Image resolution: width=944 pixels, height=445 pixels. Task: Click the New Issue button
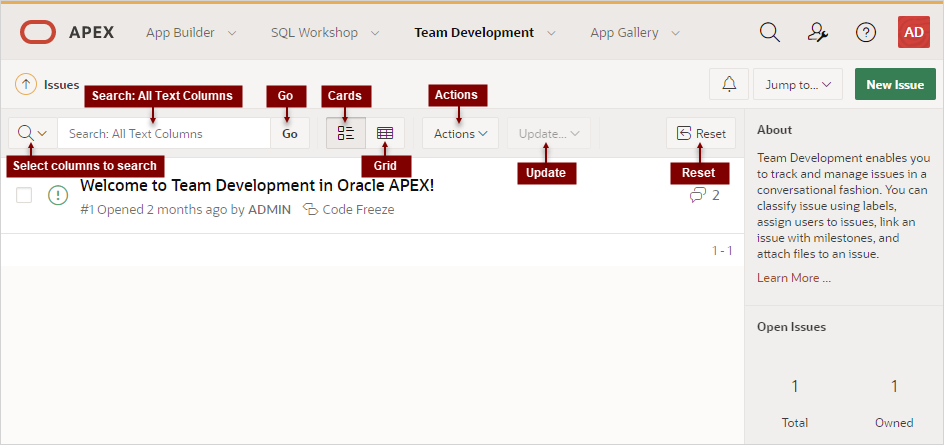895,84
